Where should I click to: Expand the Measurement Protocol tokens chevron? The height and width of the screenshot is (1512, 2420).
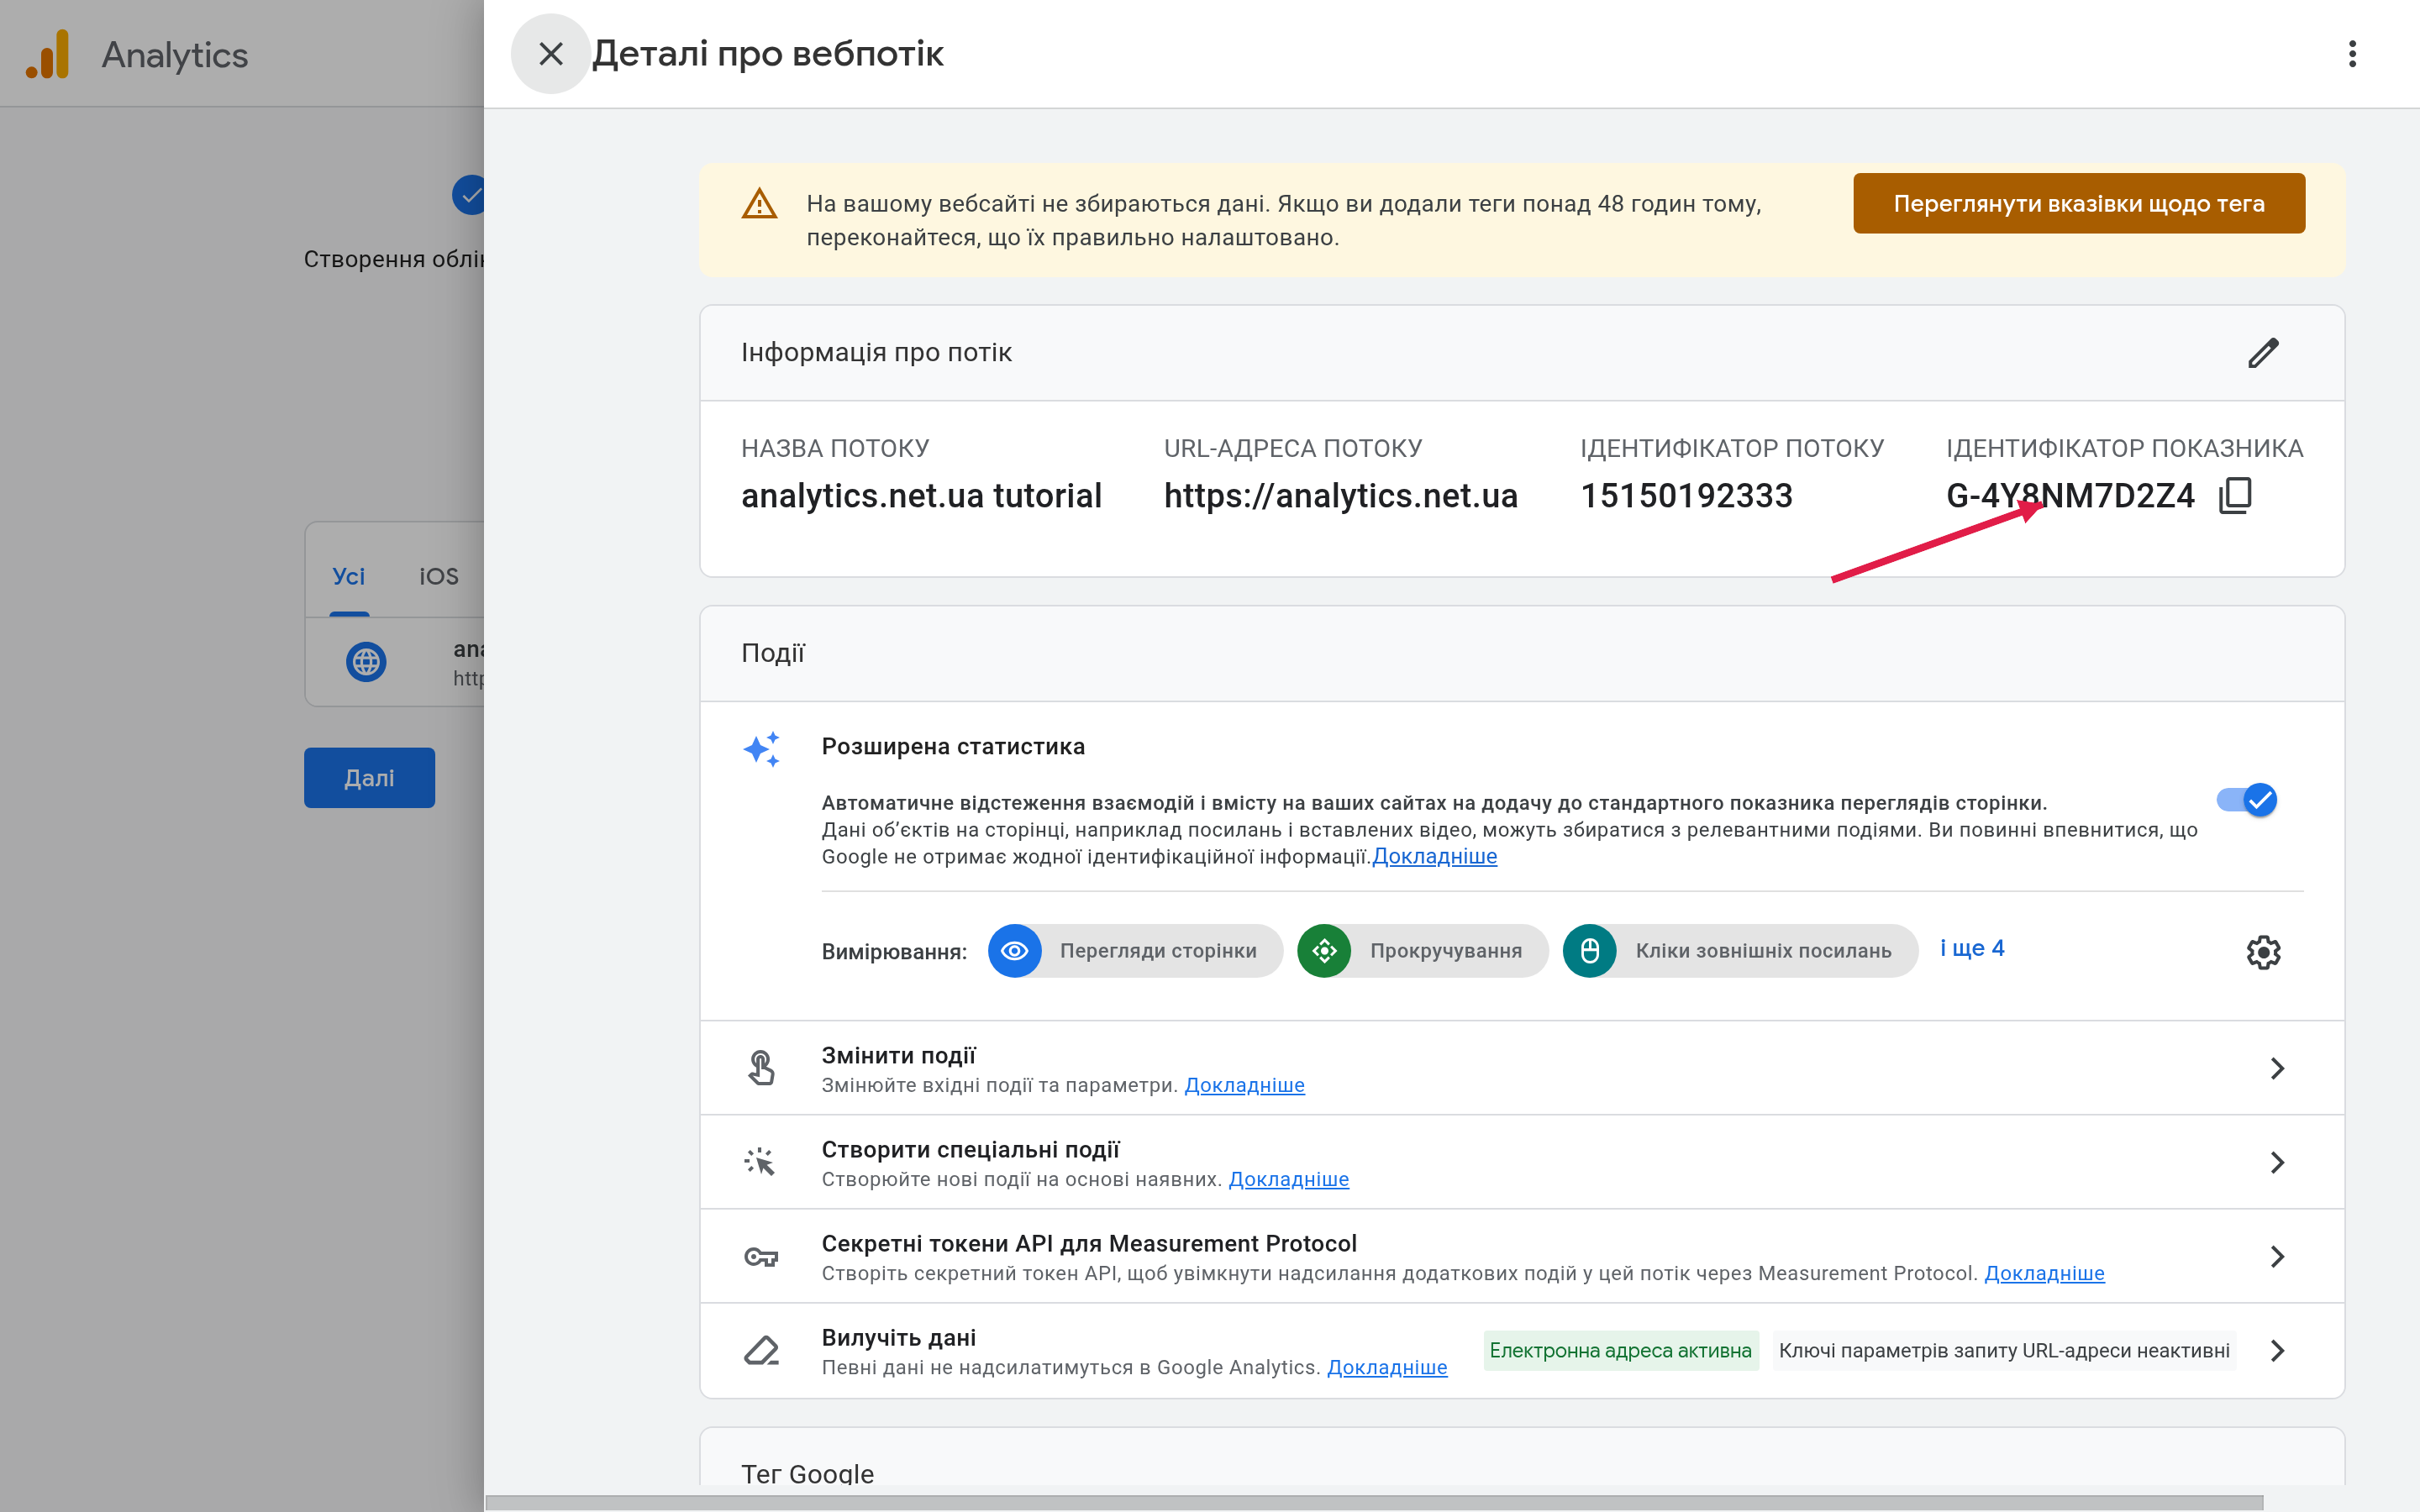[x=2278, y=1257]
